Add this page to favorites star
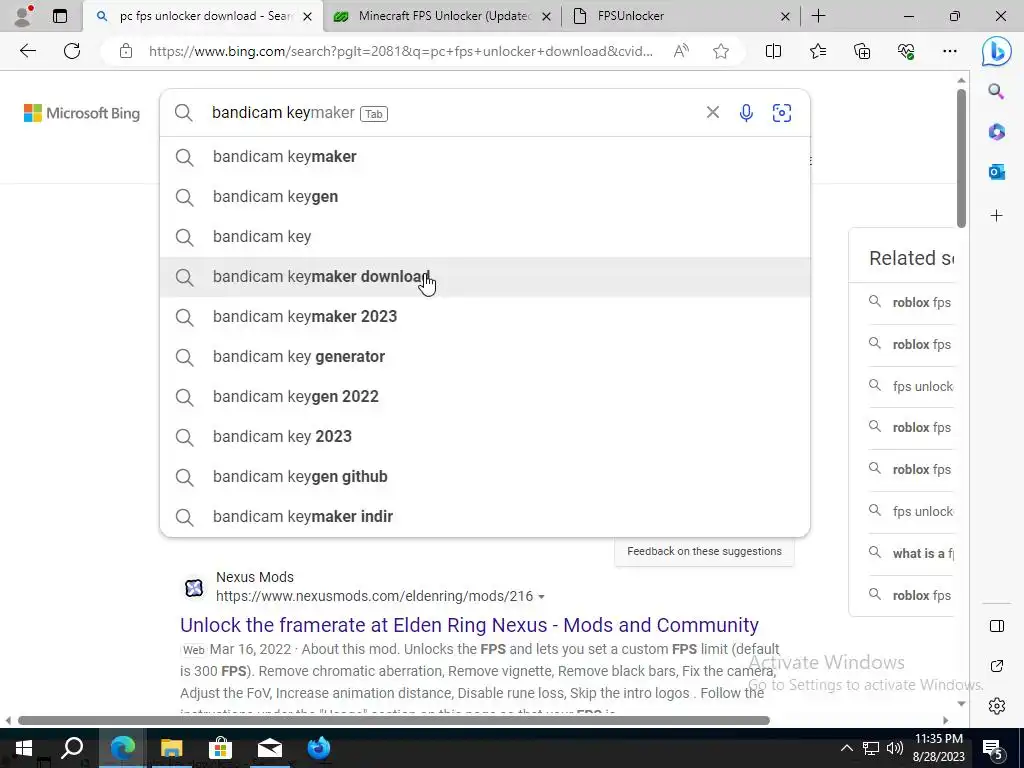The width and height of the screenshot is (1024, 768). [x=721, y=51]
